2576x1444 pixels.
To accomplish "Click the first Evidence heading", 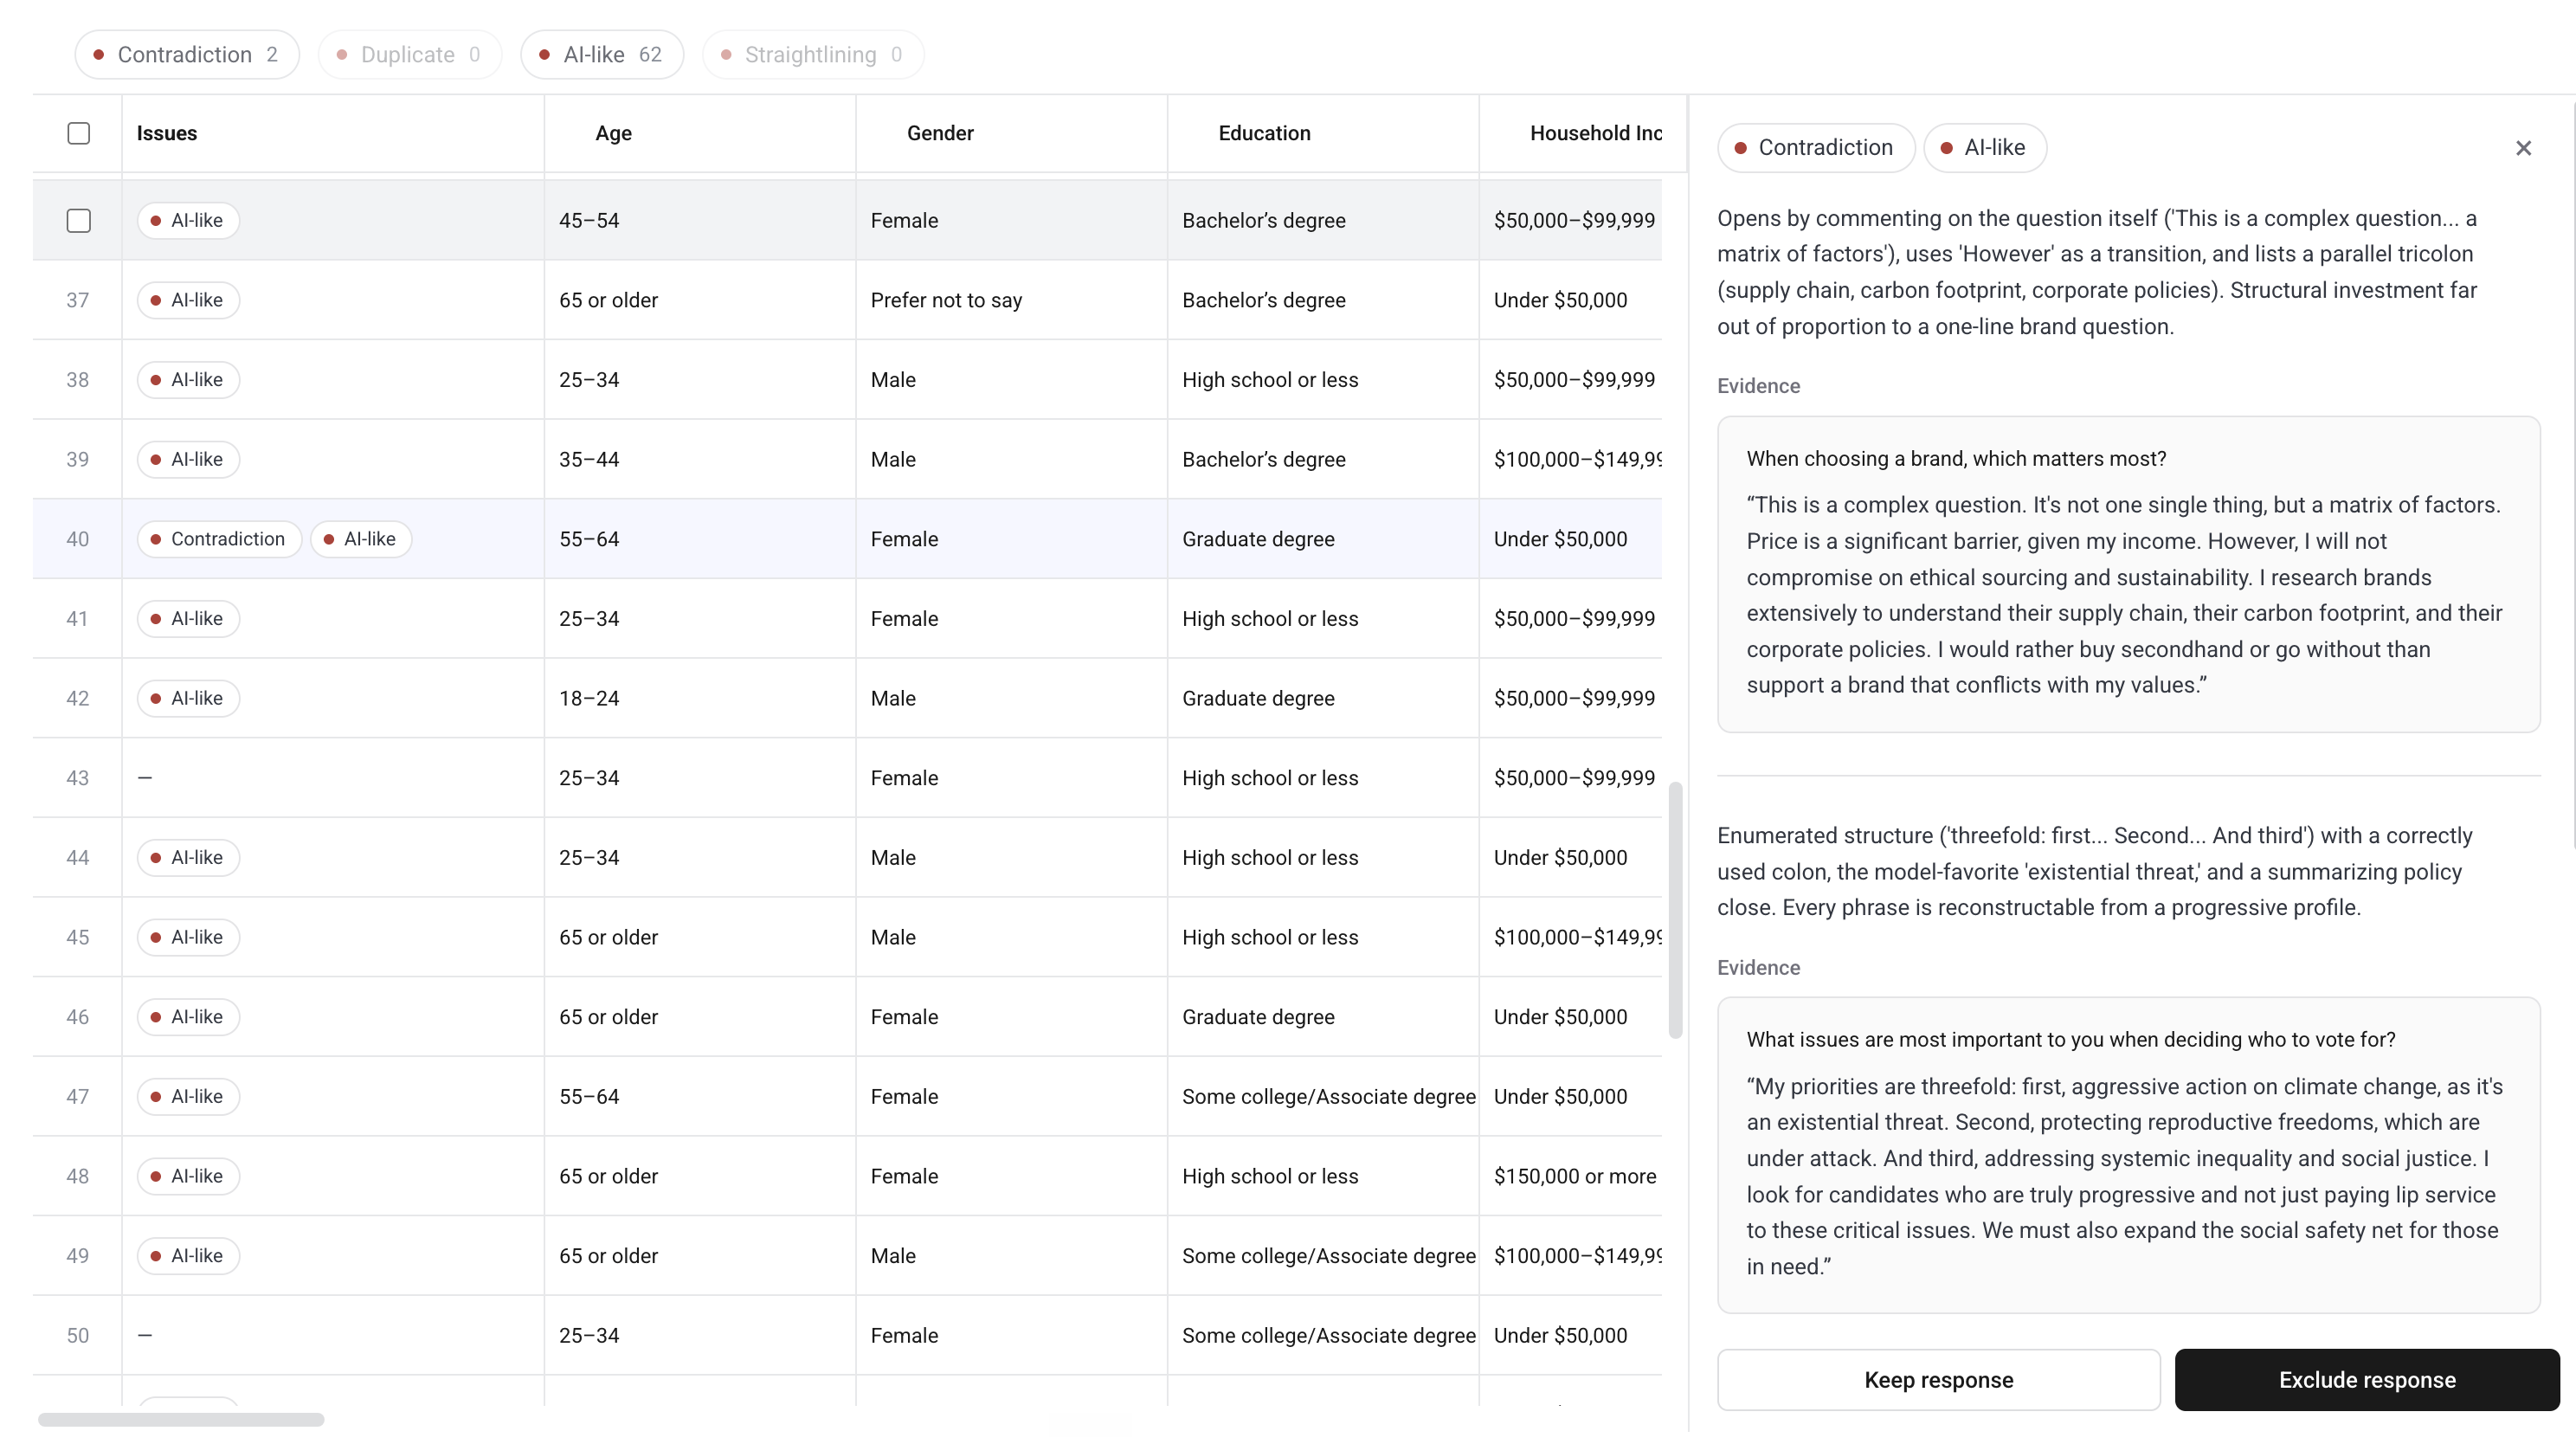I will coord(1758,386).
